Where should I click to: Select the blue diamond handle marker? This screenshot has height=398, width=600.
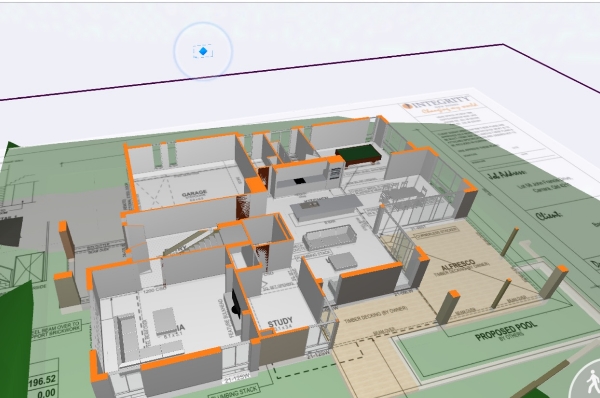(x=203, y=51)
